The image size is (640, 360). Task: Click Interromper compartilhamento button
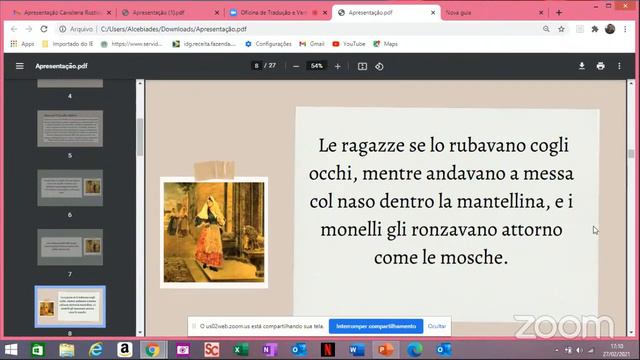tap(376, 326)
